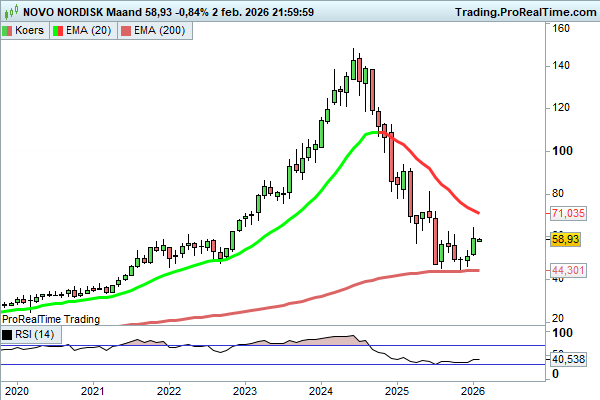
Task: Click the 2025 label on time axis
Action: tap(397, 391)
